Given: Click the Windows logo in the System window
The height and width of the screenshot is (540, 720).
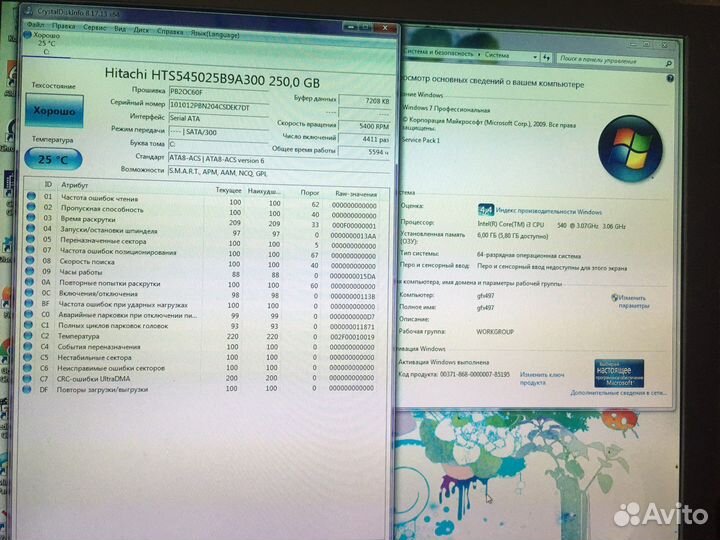Looking at the screenshot, I should coord(630,148).
